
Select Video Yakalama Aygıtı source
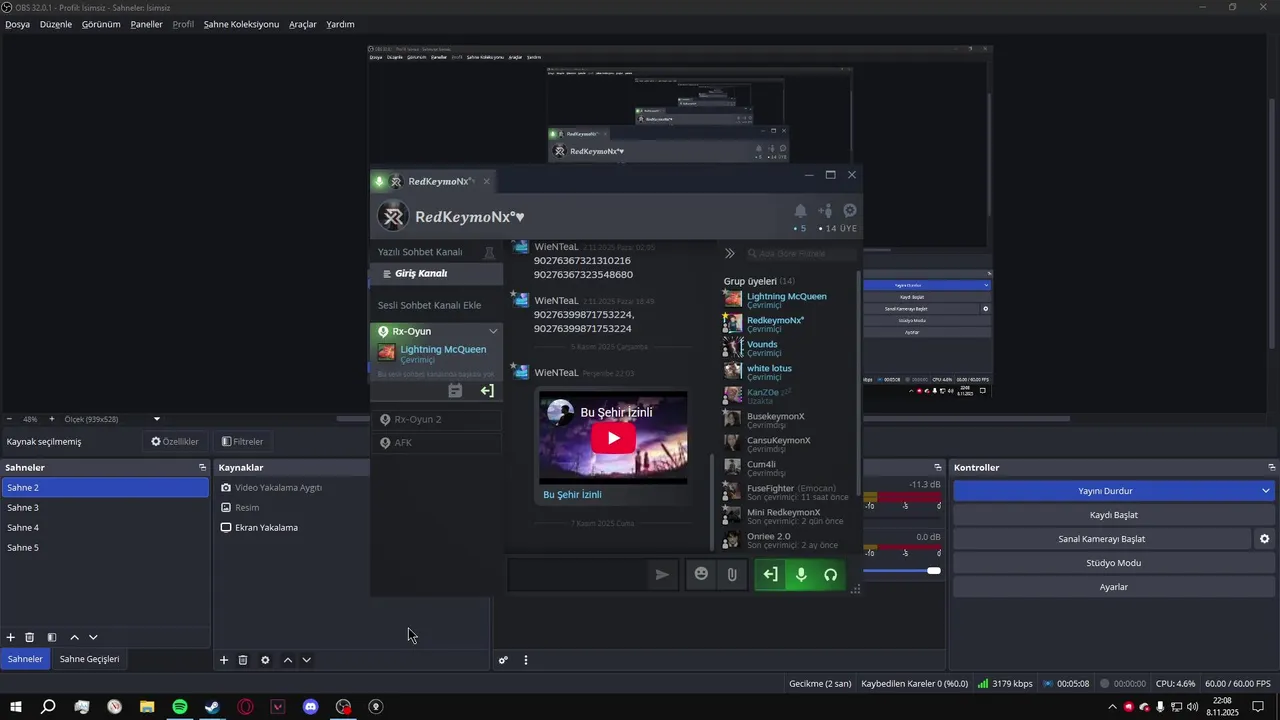coord(278,488)
